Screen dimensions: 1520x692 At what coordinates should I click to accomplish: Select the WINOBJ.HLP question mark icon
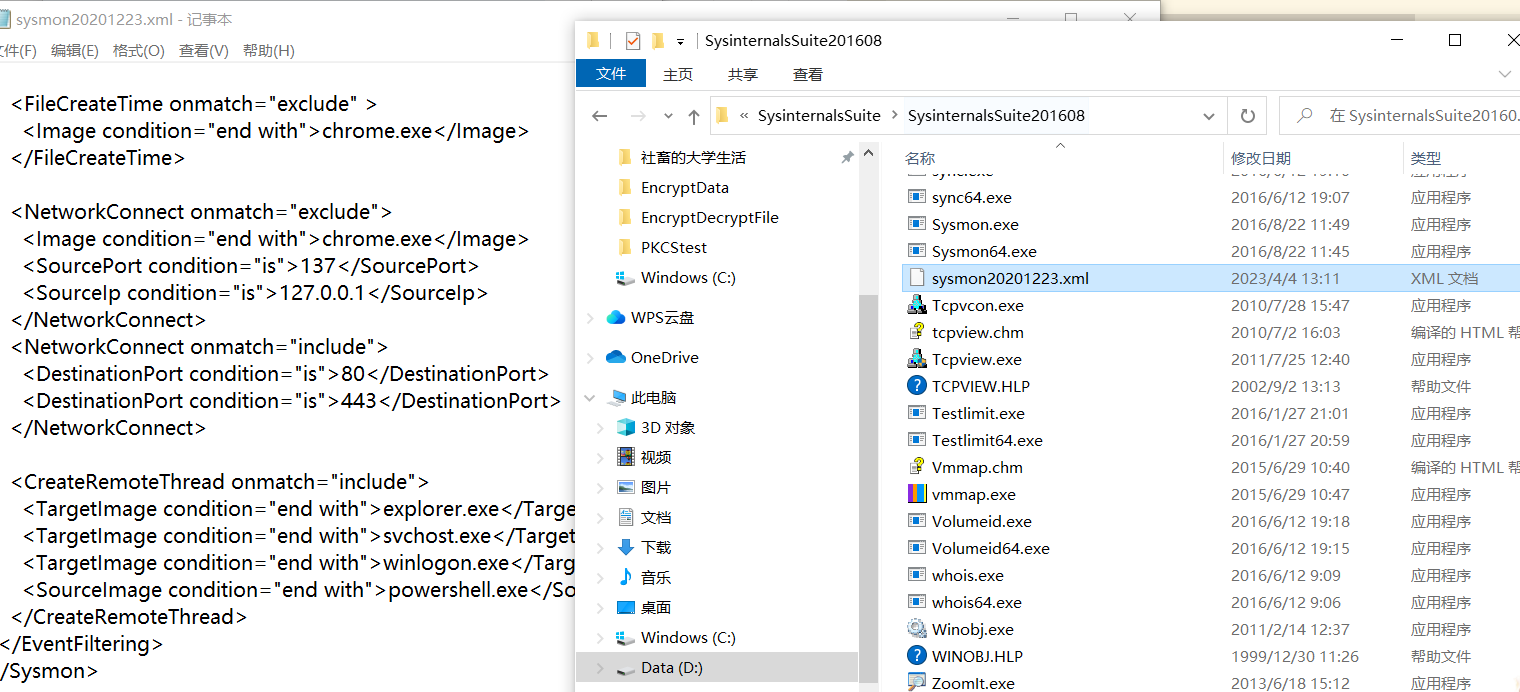[917, 657]
